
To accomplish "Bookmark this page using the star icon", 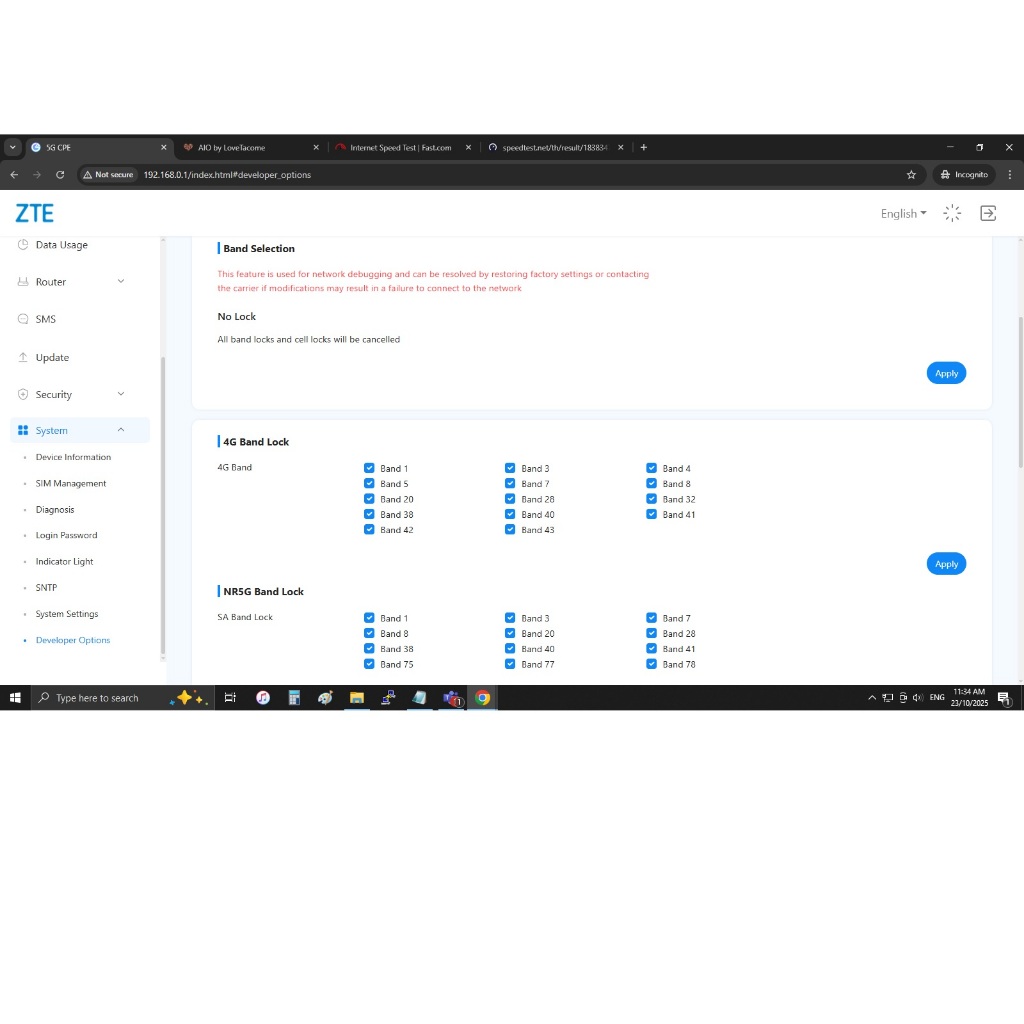I will point(911,175).
